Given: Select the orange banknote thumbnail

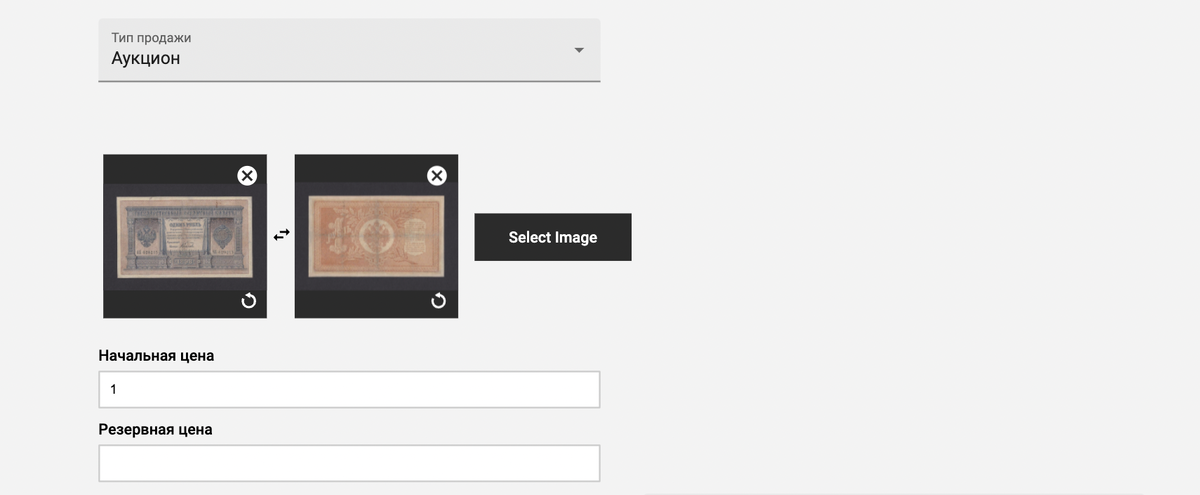Looking at the screenshot, I should click(x=376, y=237).
